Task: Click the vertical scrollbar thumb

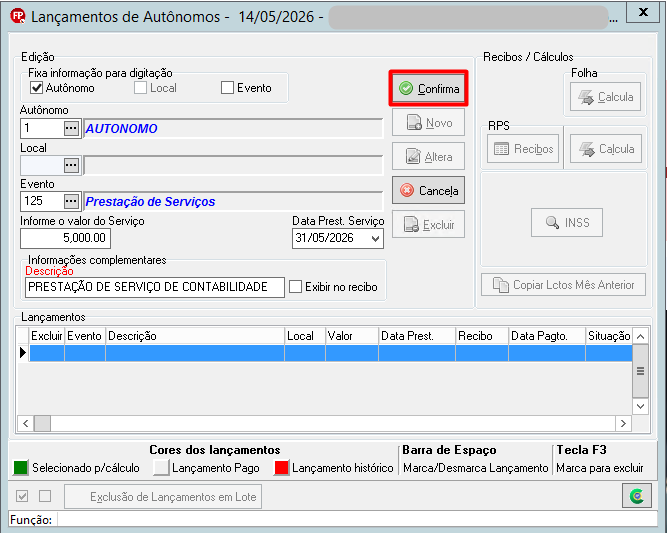Action: tap(640, 371)
